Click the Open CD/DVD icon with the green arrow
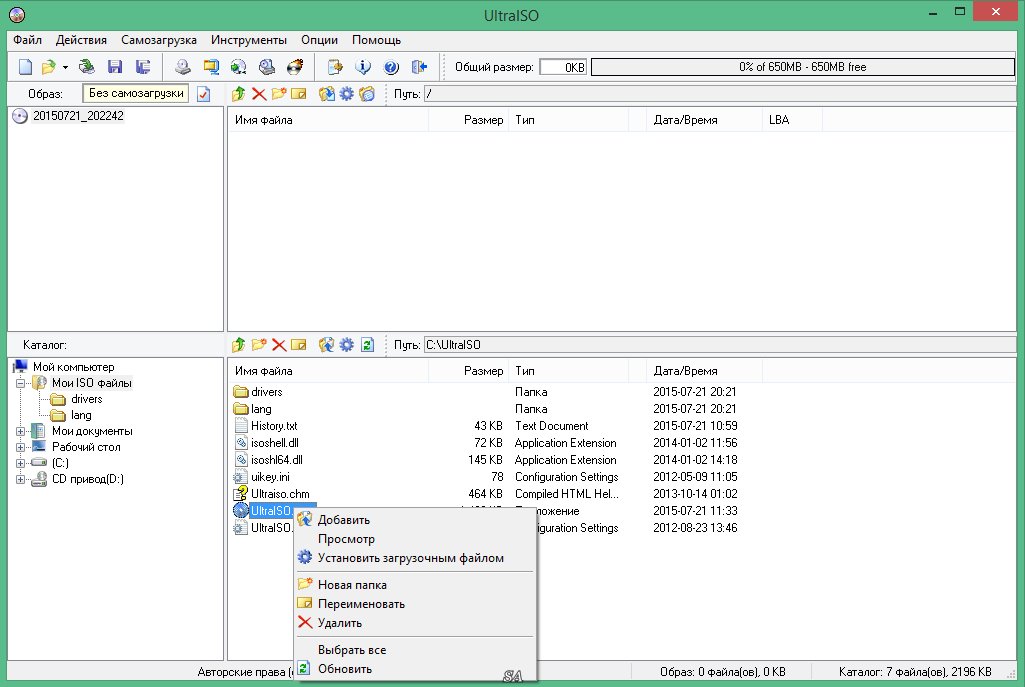Viewport: 1025px width, 687px height. pyautogui.click(x=86, y=67)
